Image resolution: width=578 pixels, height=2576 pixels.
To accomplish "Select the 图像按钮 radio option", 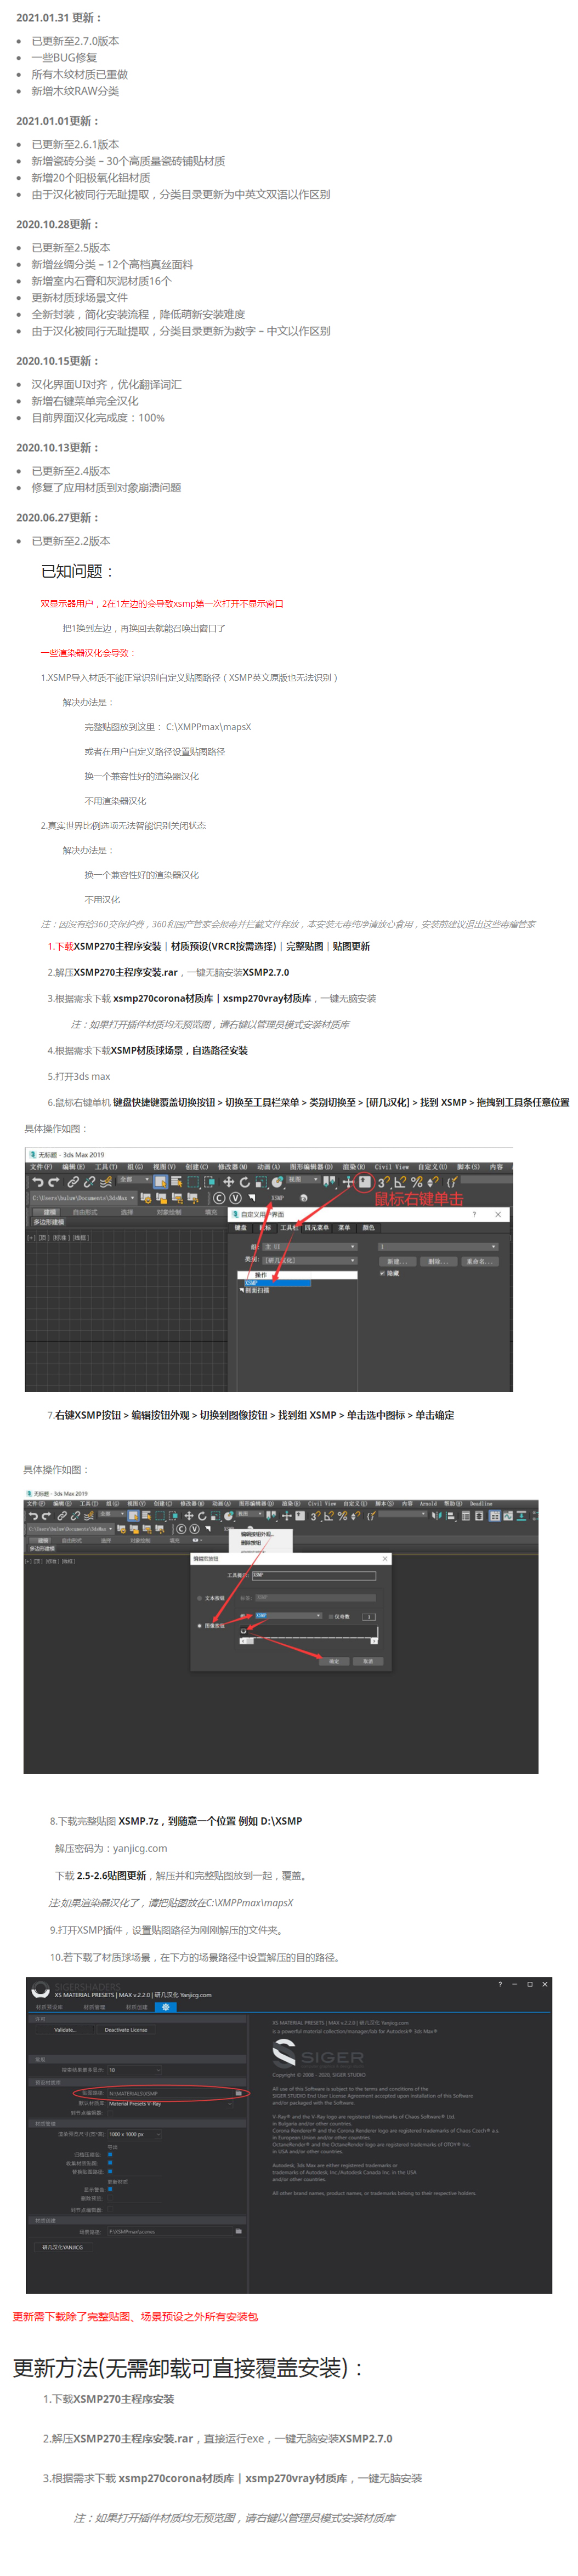I will coord(199,1625).
